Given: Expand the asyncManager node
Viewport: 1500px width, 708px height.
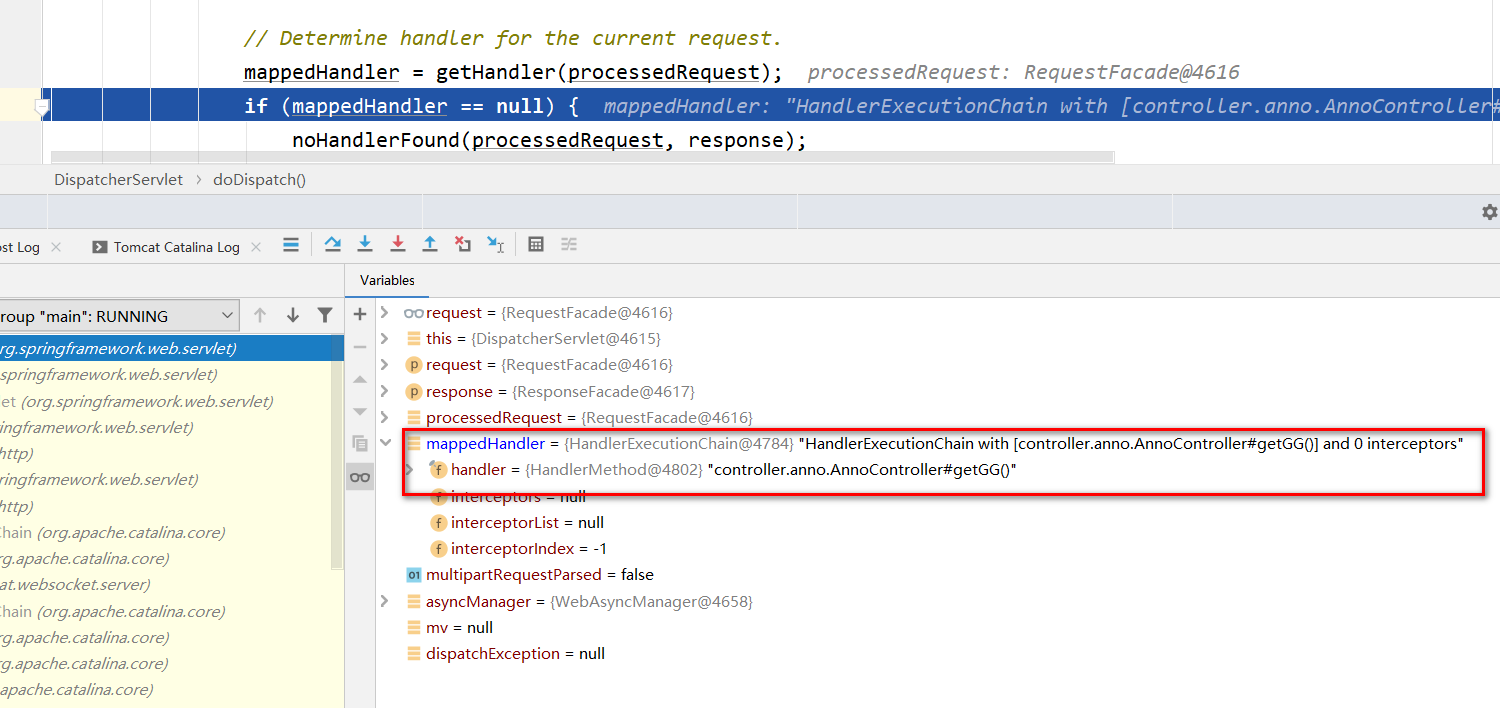Looking at the screenshot, I should click(385, 601).
